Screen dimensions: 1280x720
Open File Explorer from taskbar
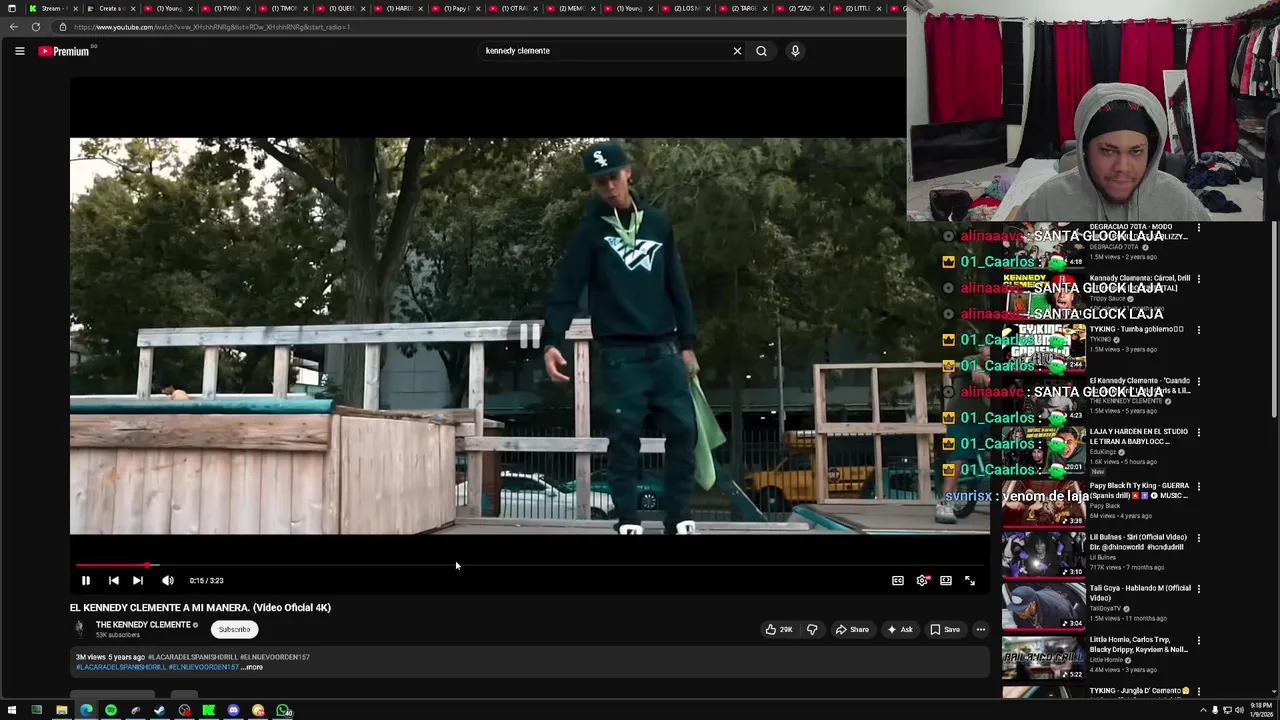[x=61, y=711]
